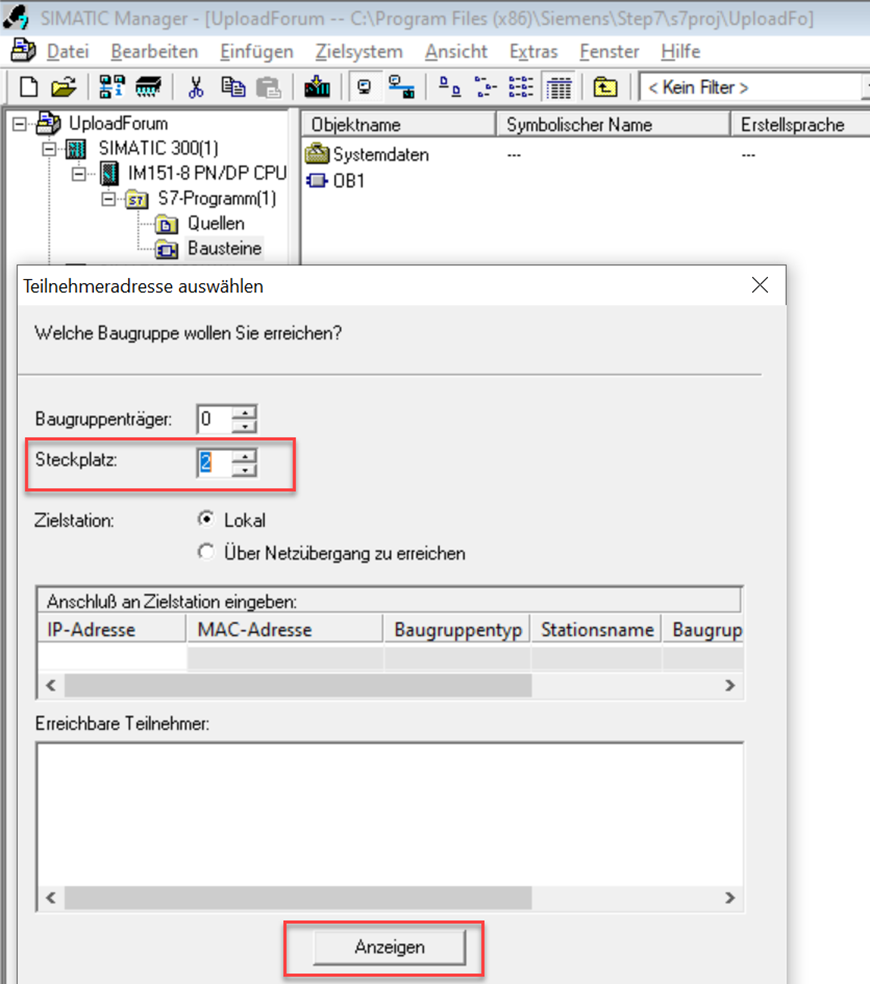Click the Copy toolbar icon

(233, 87)
